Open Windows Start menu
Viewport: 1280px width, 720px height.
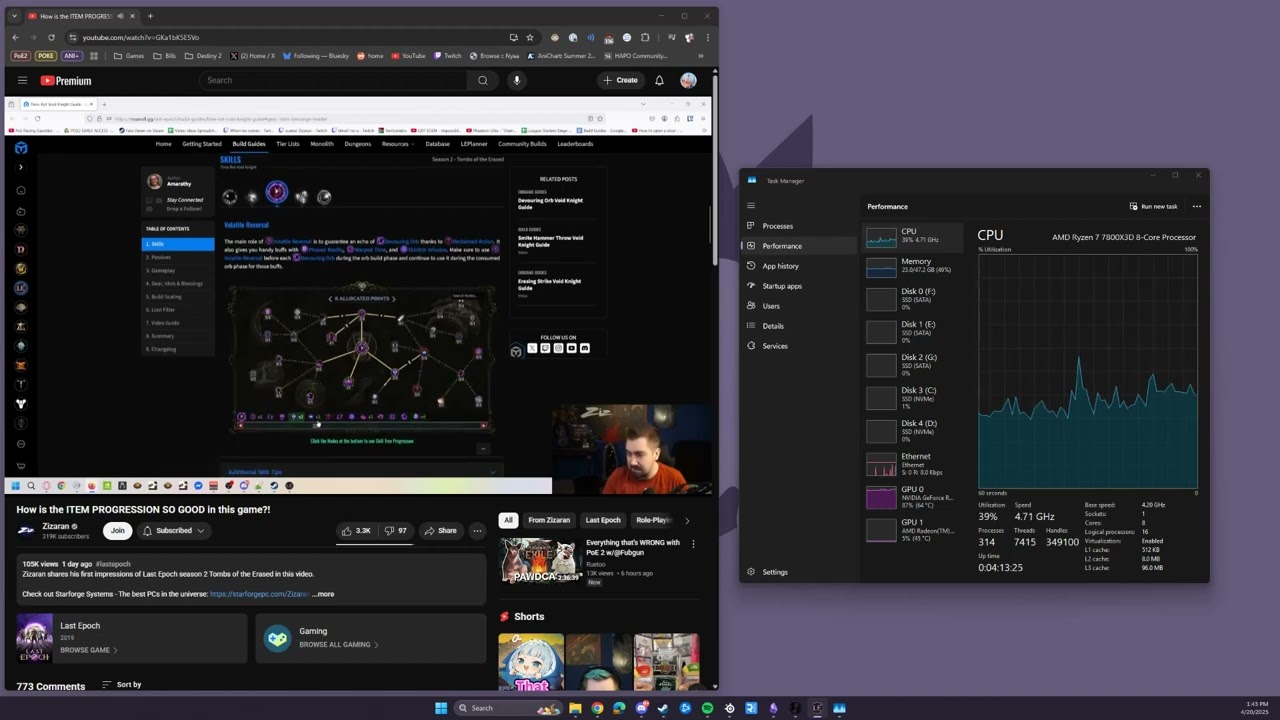click(x=441, y=708)
